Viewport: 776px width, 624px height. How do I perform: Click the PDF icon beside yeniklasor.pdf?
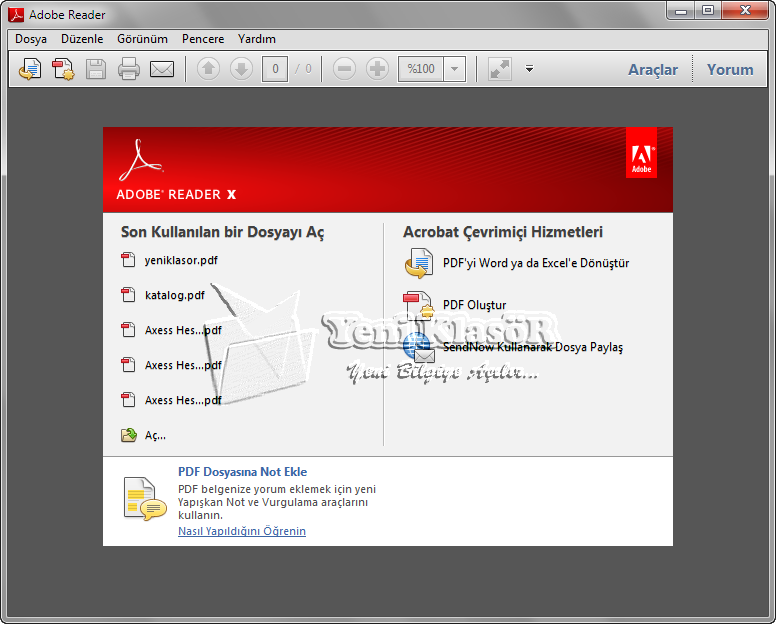pyautogui.click(x=128, y=260)
